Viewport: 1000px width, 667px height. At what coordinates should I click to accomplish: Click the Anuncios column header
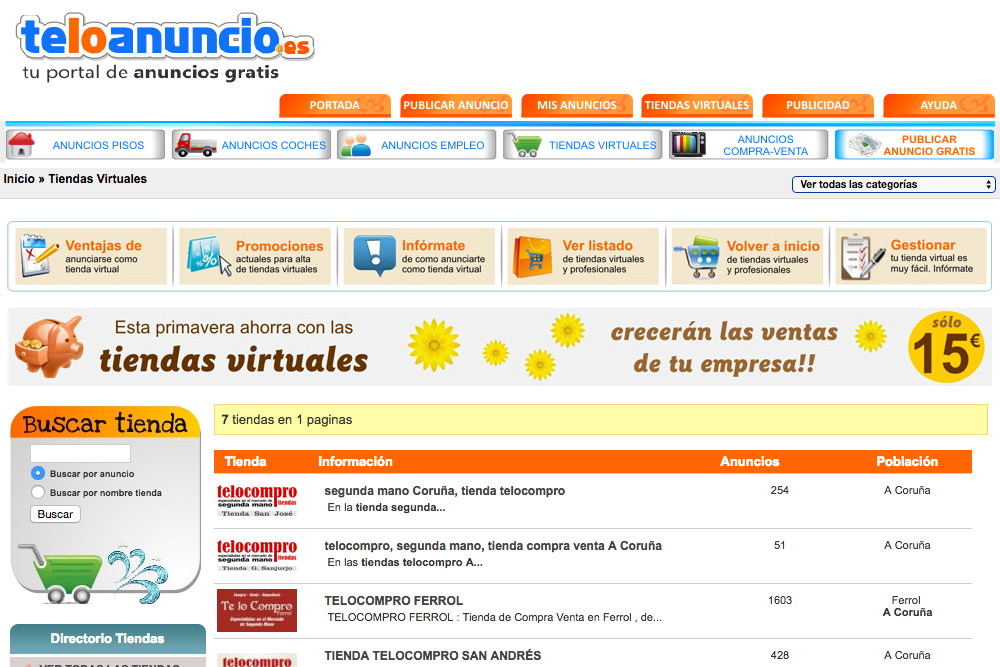coord(749,462)
